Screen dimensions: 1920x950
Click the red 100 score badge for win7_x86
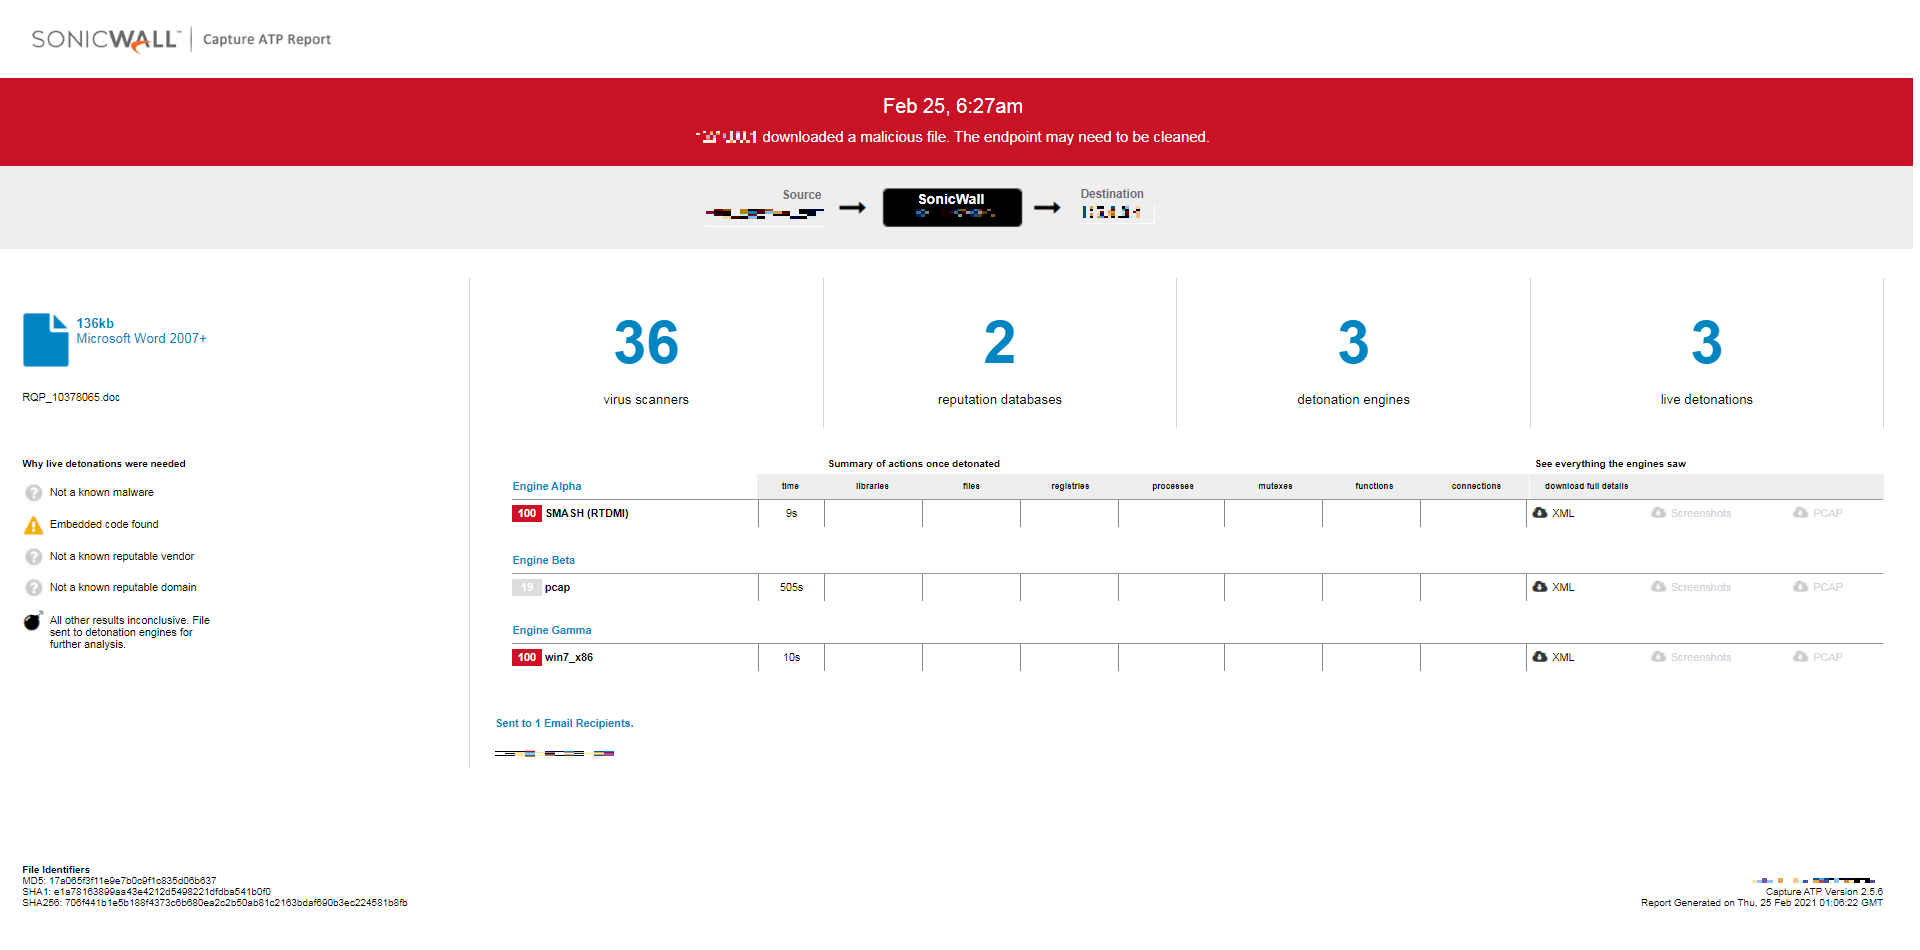[527, 658]
